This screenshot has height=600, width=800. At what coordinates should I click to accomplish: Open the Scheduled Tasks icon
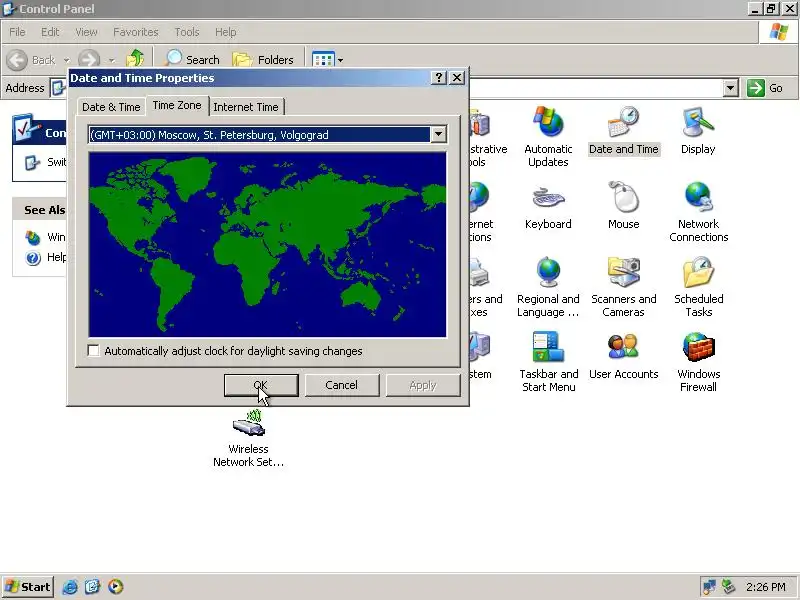698,287
